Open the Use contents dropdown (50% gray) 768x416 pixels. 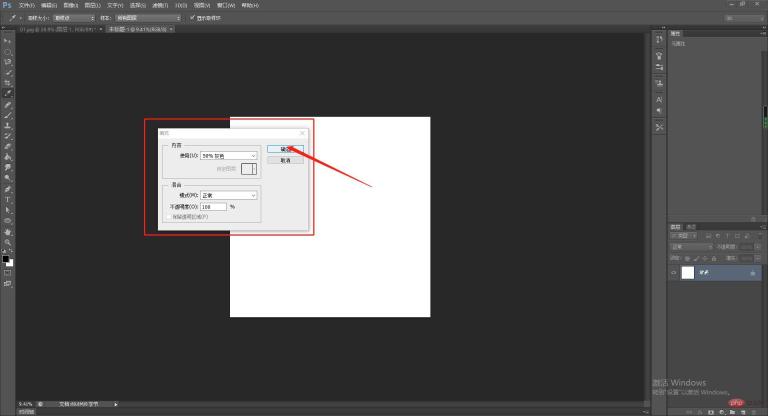click(229, 156)
